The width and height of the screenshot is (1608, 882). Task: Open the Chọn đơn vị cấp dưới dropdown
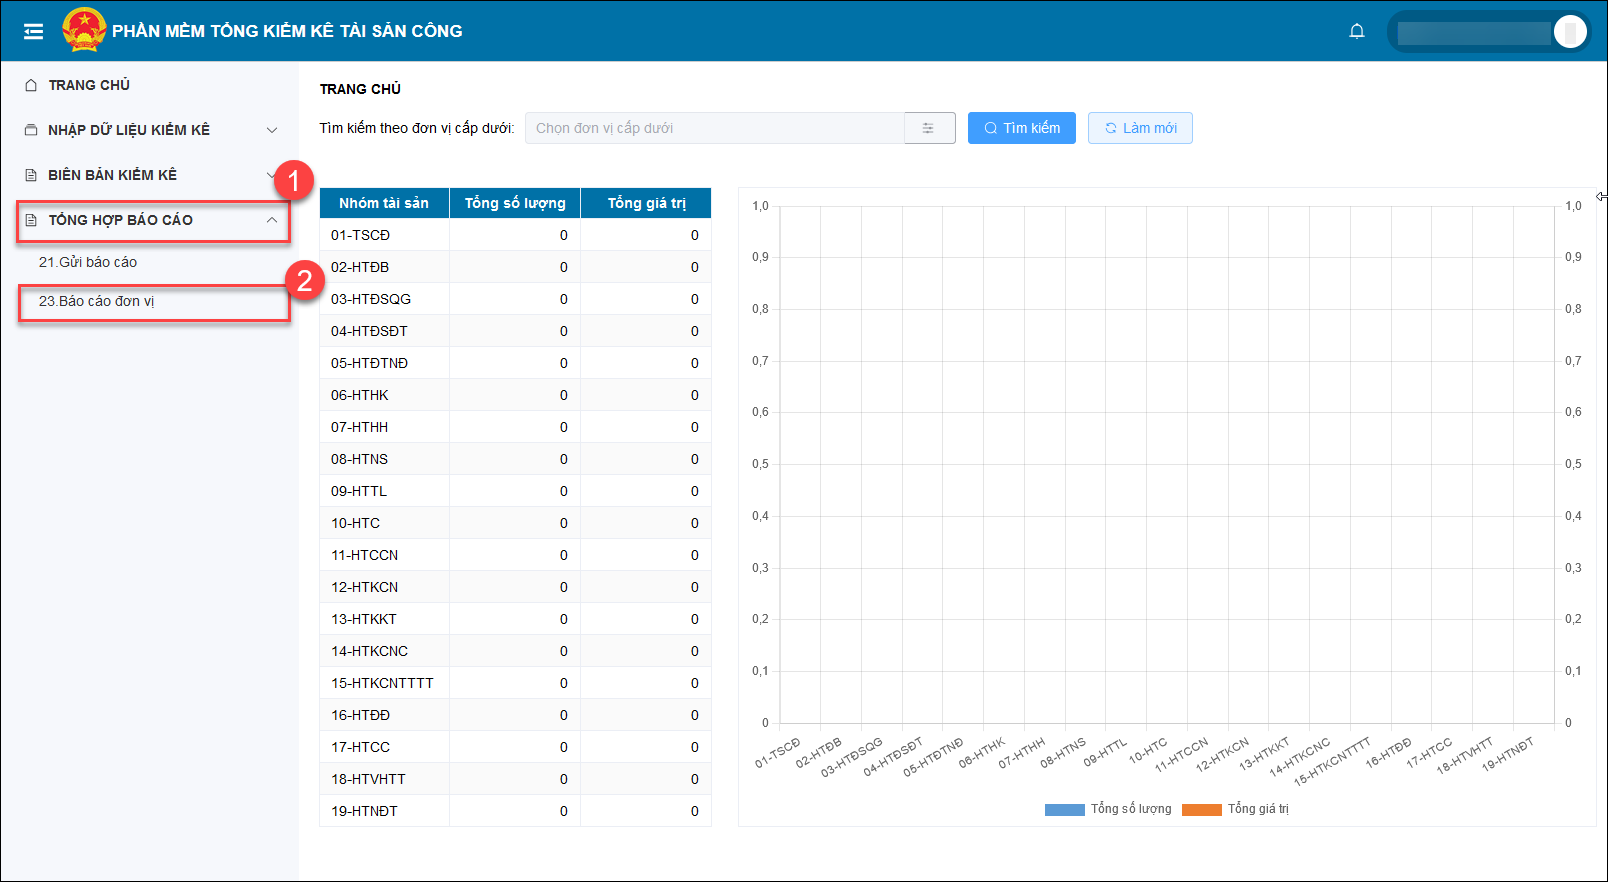pyautogui.click(x=714, y=128)
